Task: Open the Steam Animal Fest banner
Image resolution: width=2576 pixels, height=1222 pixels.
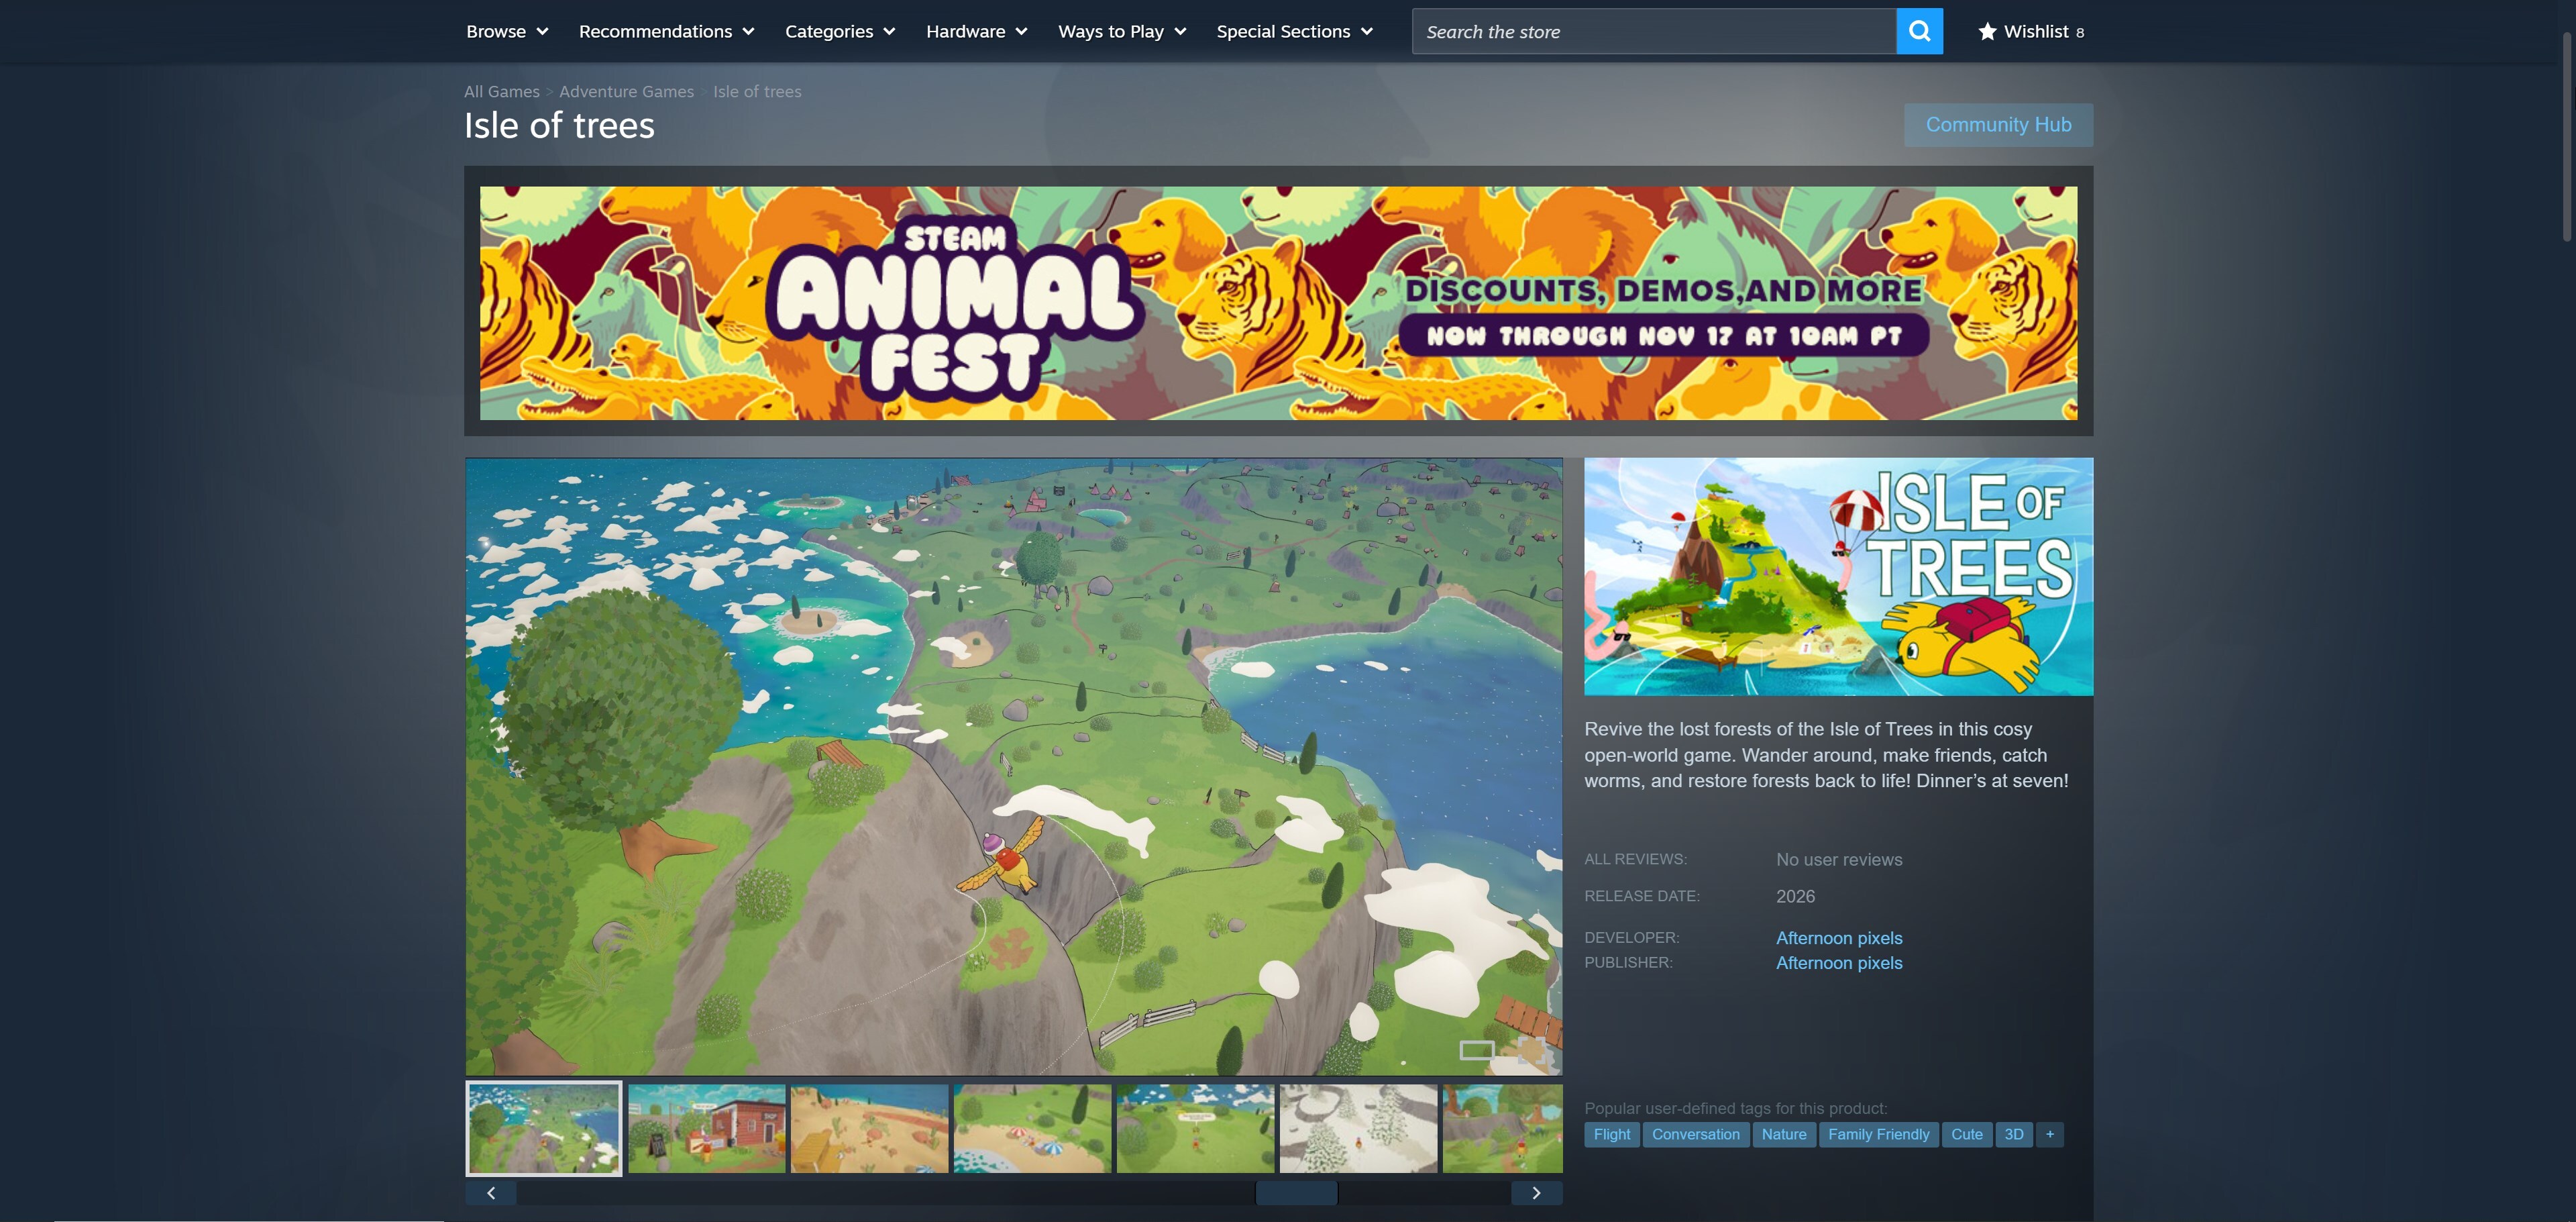Action: (x=1278, y=303)
